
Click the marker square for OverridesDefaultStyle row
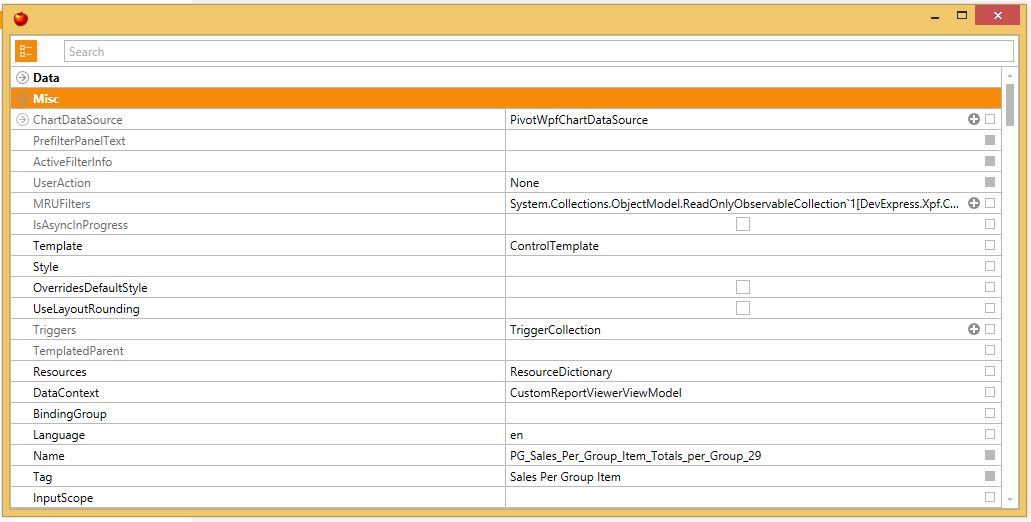(990, 287)
